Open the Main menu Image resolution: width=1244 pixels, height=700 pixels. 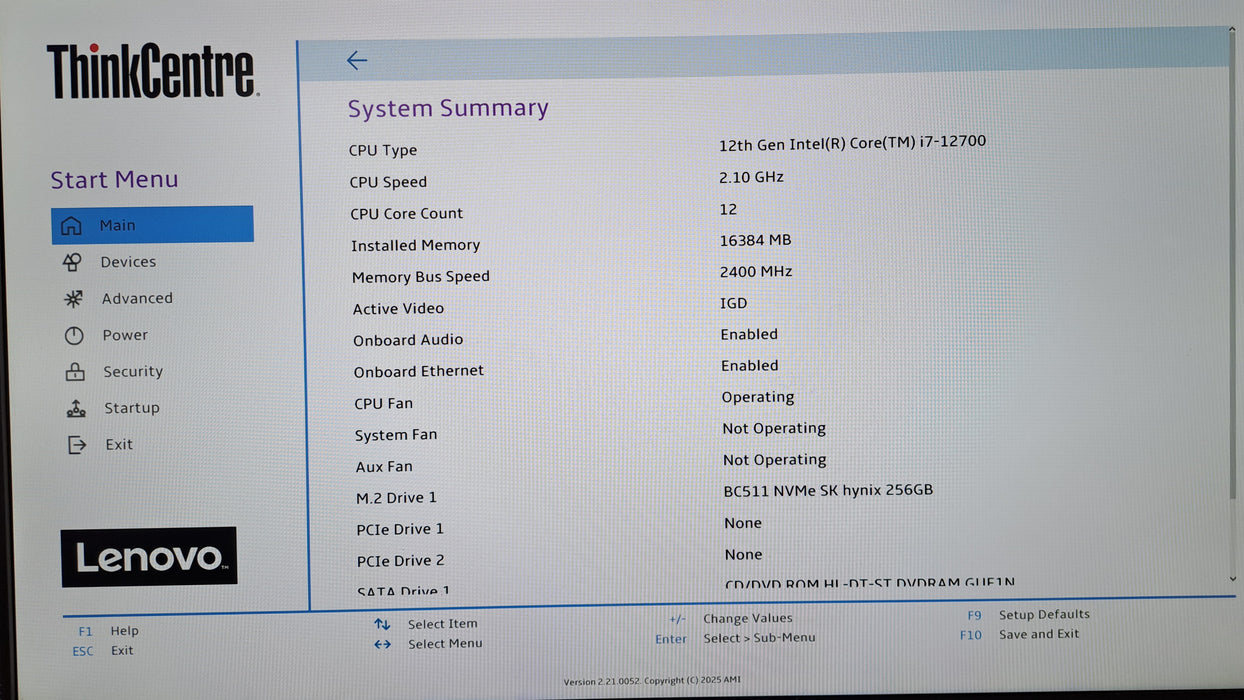[x=152, y=225]
